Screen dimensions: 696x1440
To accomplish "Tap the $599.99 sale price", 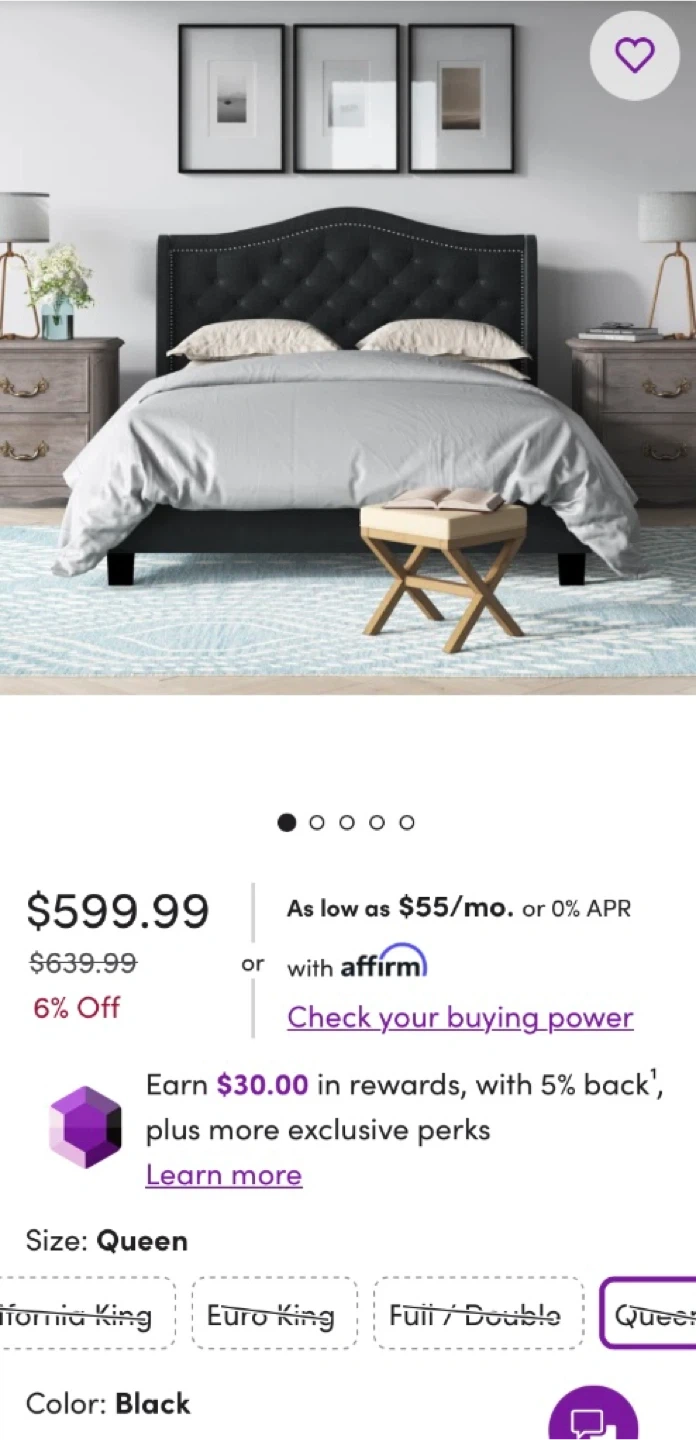I will point(118,911).
